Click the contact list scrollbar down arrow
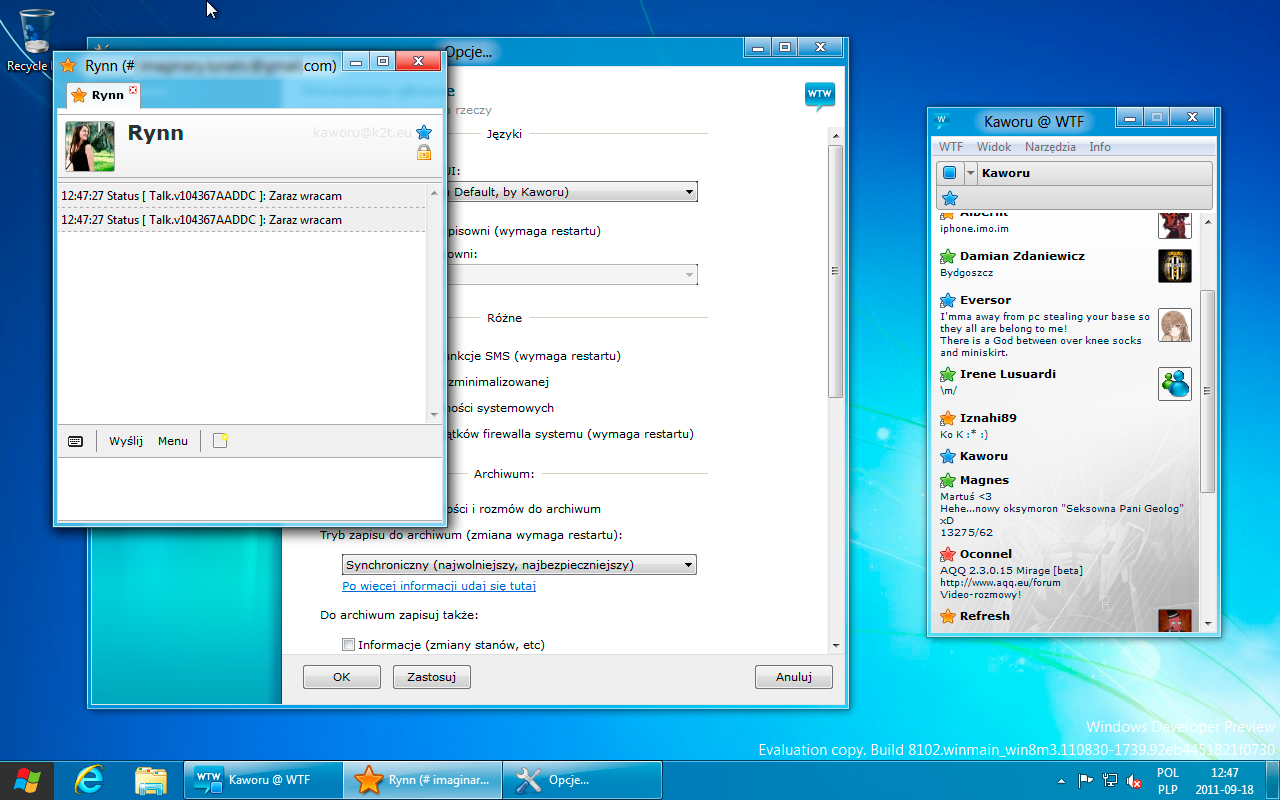The height and width of the screenshot is (800, 1280). [1207, 623]
